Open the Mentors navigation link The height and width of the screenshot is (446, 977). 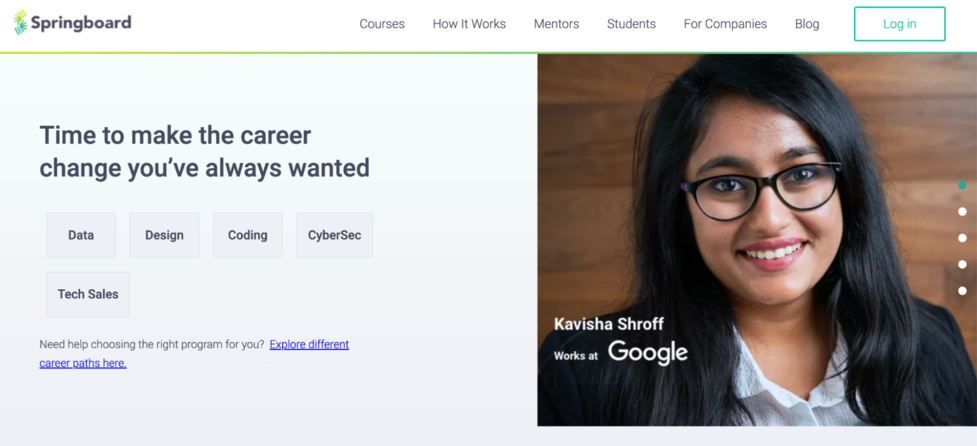[x=556, y=24]
